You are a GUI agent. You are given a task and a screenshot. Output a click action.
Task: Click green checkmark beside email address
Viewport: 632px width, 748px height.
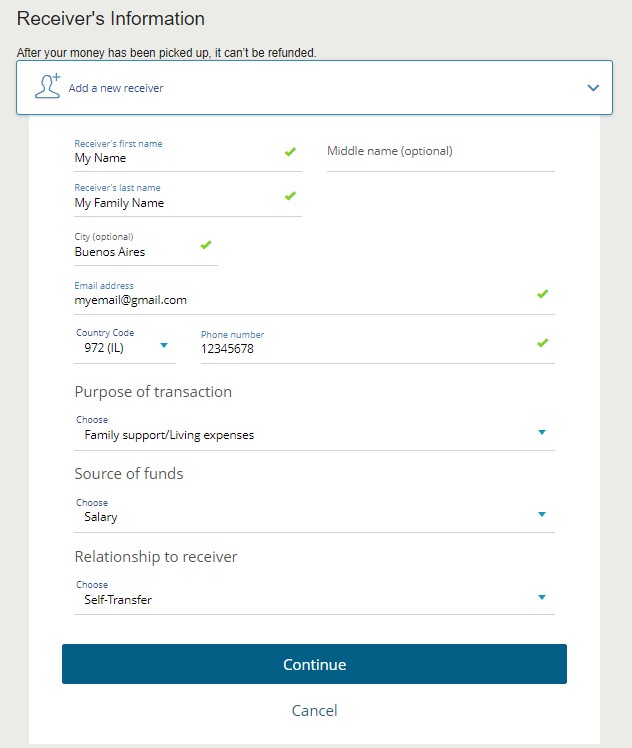point(542,294)
